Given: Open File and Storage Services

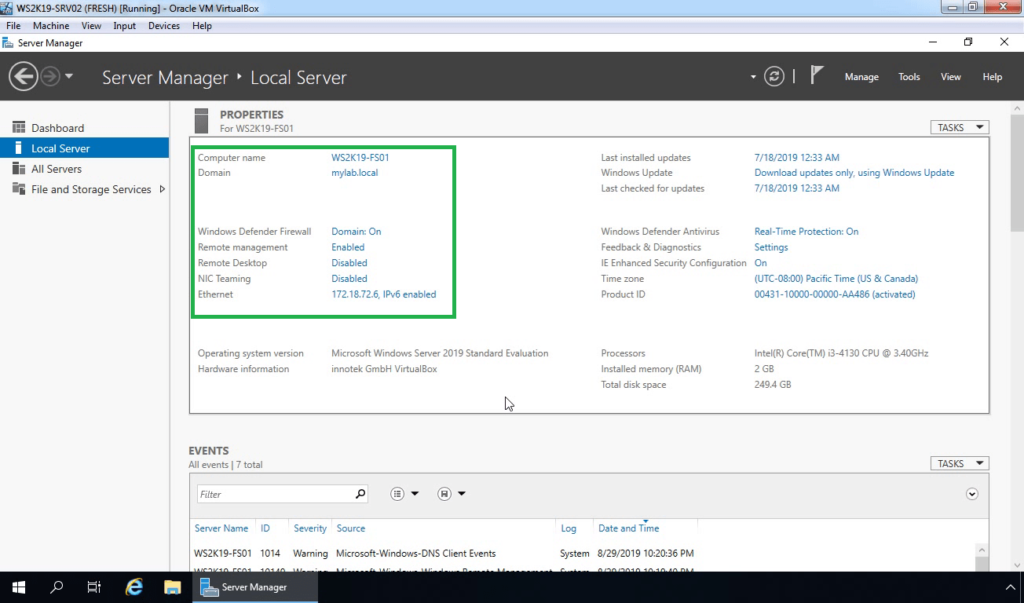Looking at the screenshot, I should (91, 189).
